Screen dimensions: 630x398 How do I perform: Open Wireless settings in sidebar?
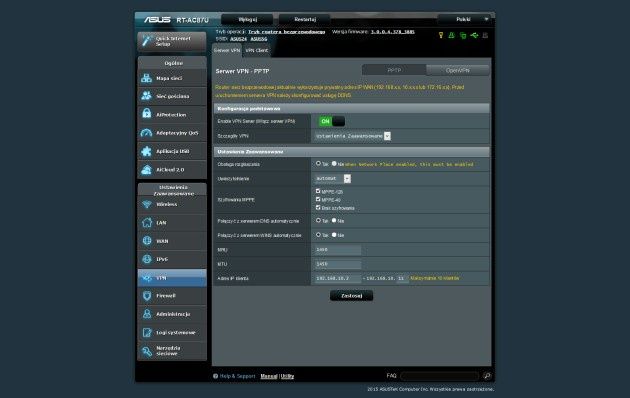tap(172, 204)
